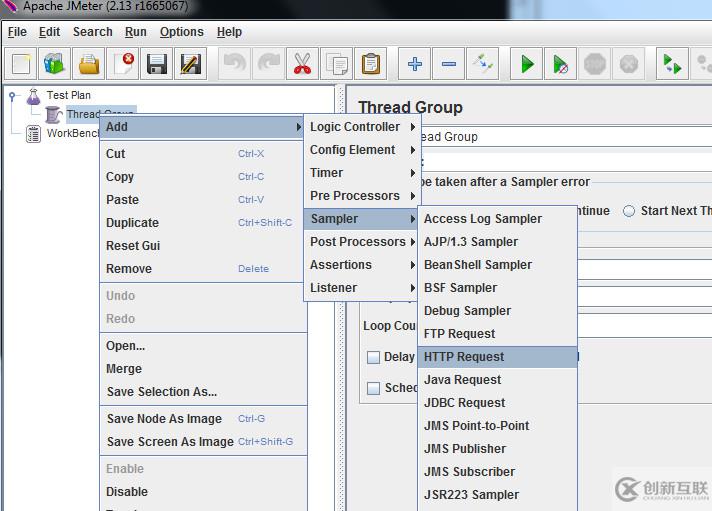Choose FTP Request

pos(498,334)
